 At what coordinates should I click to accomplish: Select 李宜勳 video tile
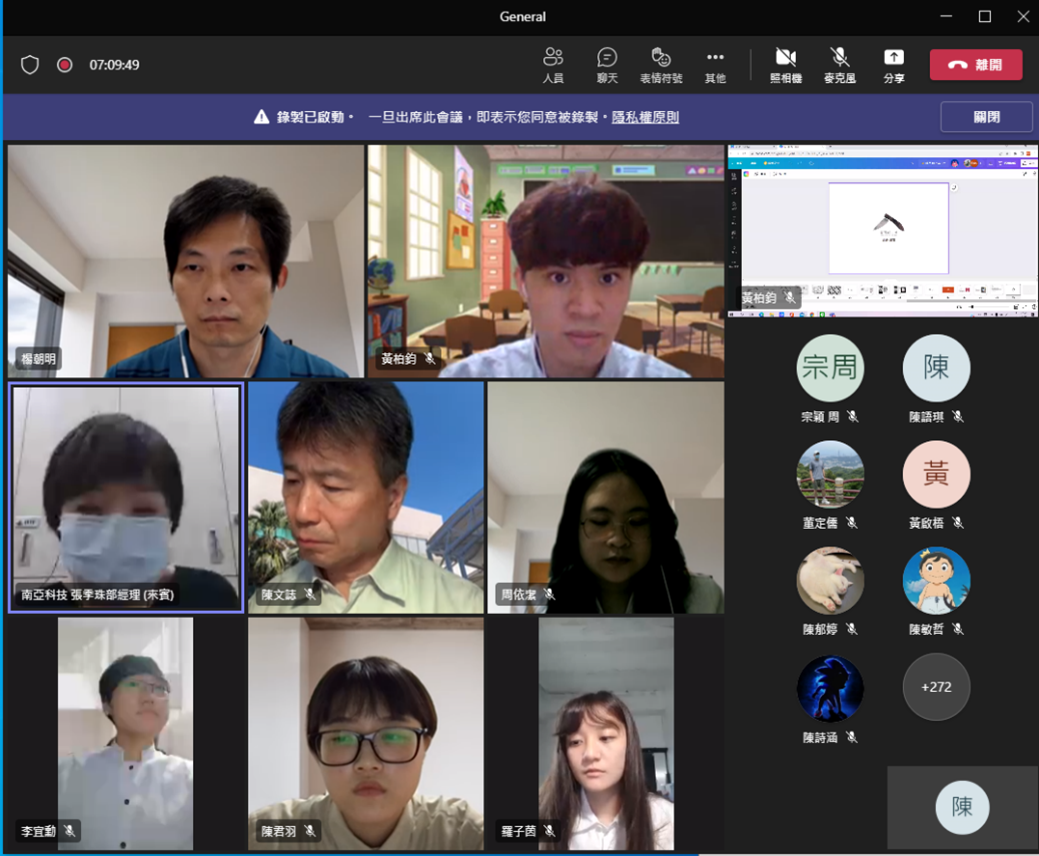tap(126, 733)
